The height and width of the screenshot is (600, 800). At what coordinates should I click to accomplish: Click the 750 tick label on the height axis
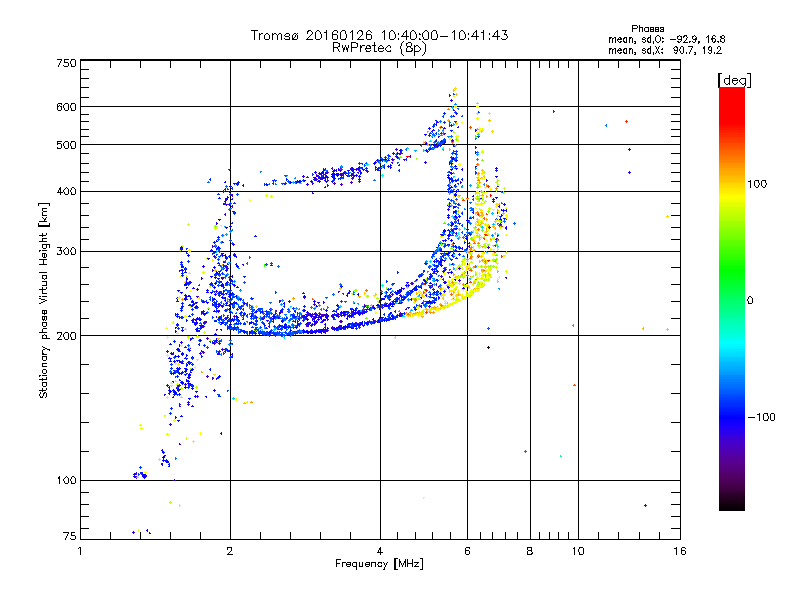click(66, 62)
